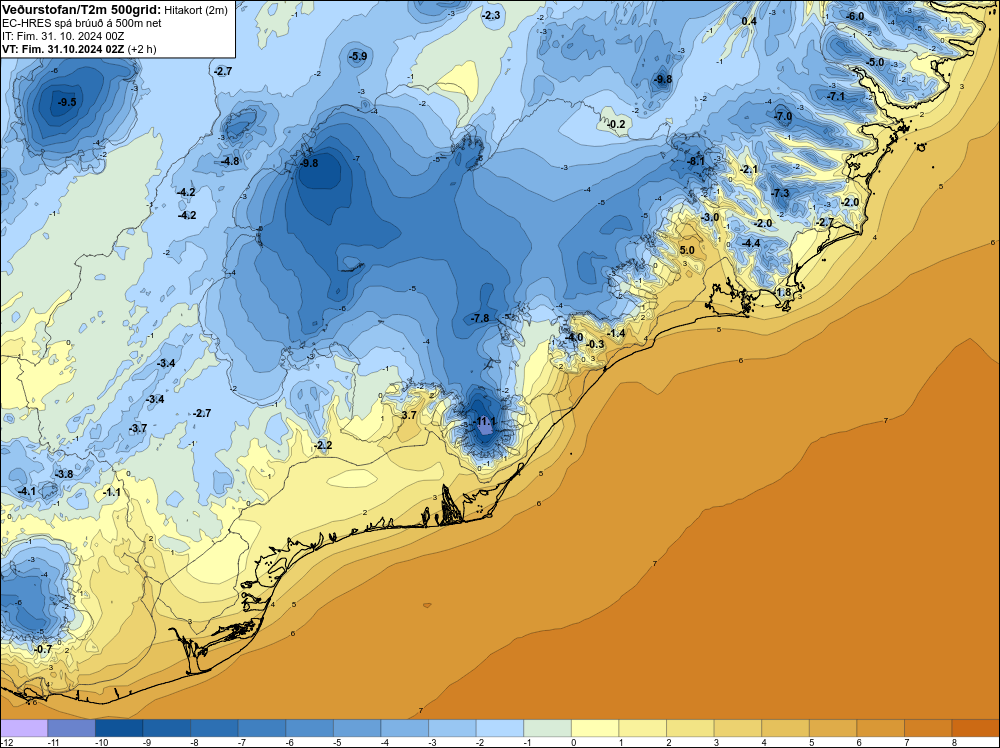Viewport: 1000px width, 748px height.
Task: Click the 'IT: Fim. 31. 10. 2024 00Z' line
Action: click(x=63, y=36)
